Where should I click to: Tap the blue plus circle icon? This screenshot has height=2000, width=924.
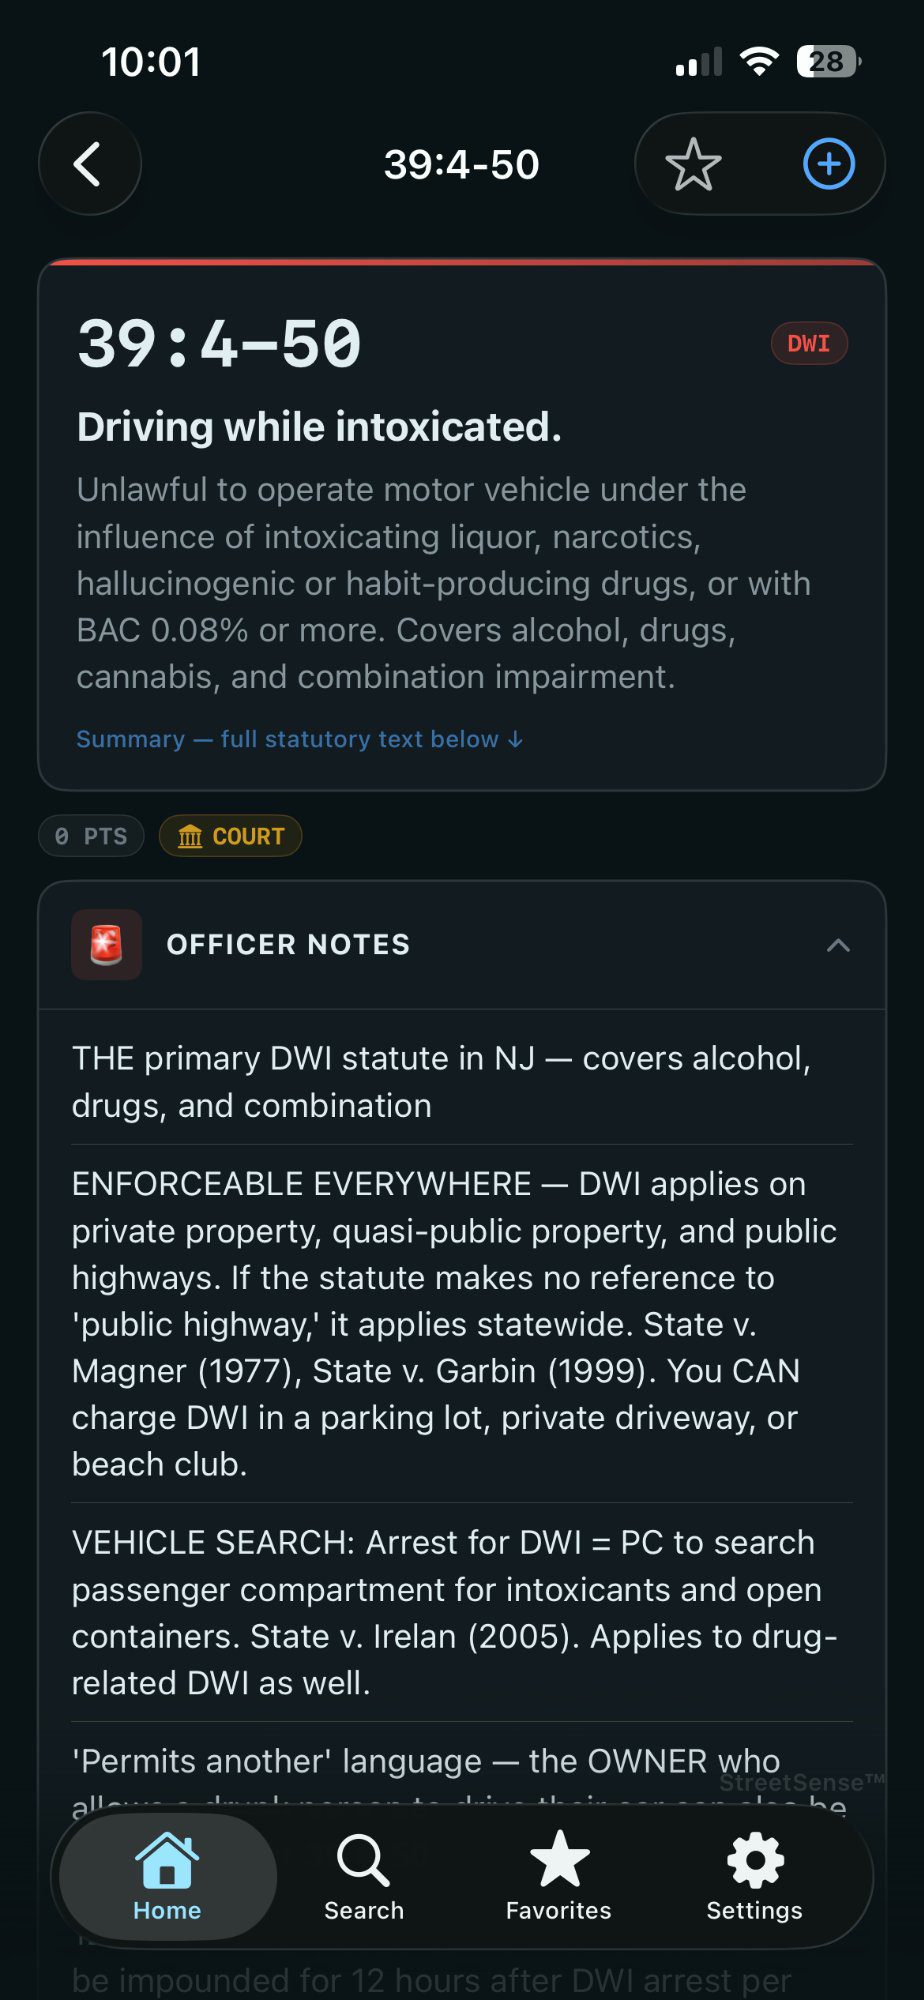pos(829,165)
